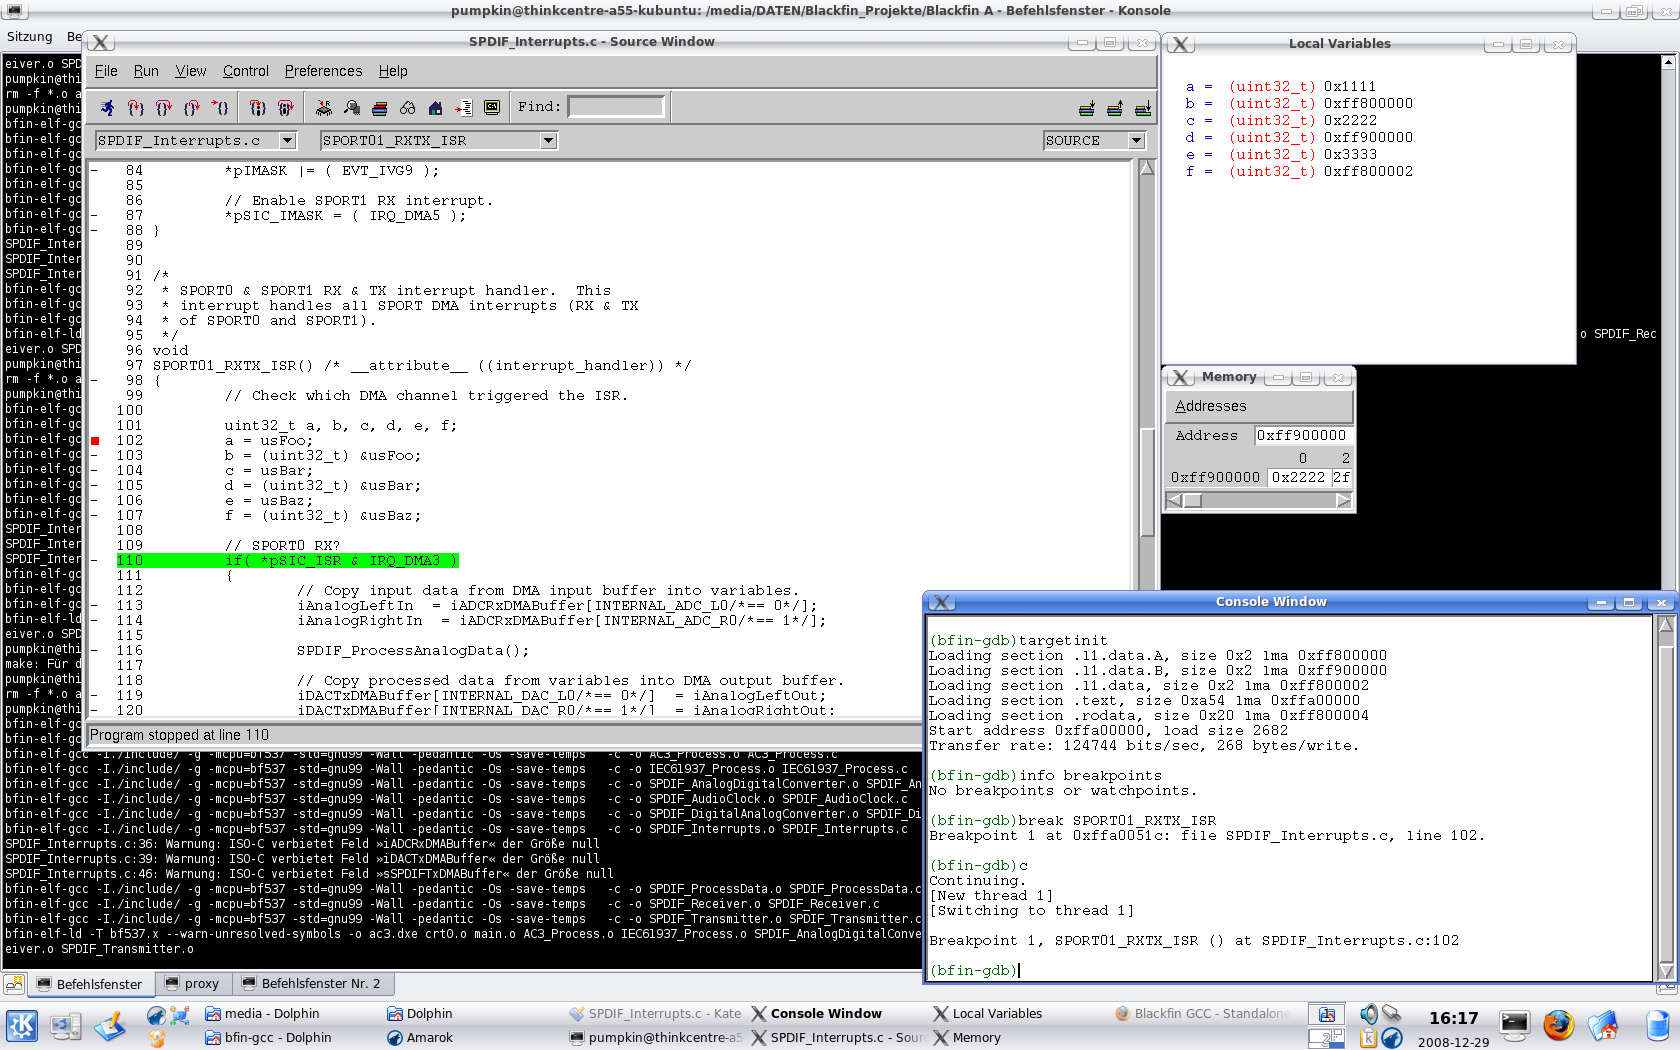Click the Next assembly instruction icon
This screenshot has width=1680, height=1050.
pos(285,107)
